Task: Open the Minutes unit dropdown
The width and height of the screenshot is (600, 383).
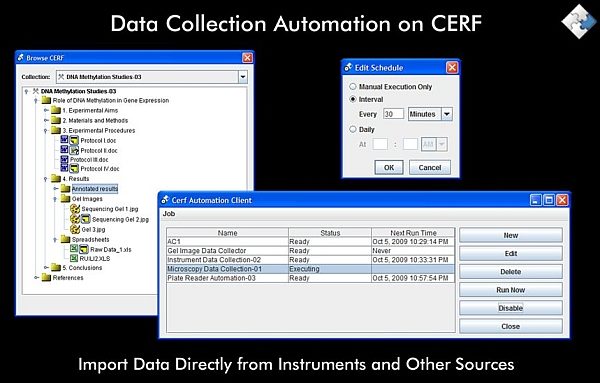Action: tap(447, 114)
